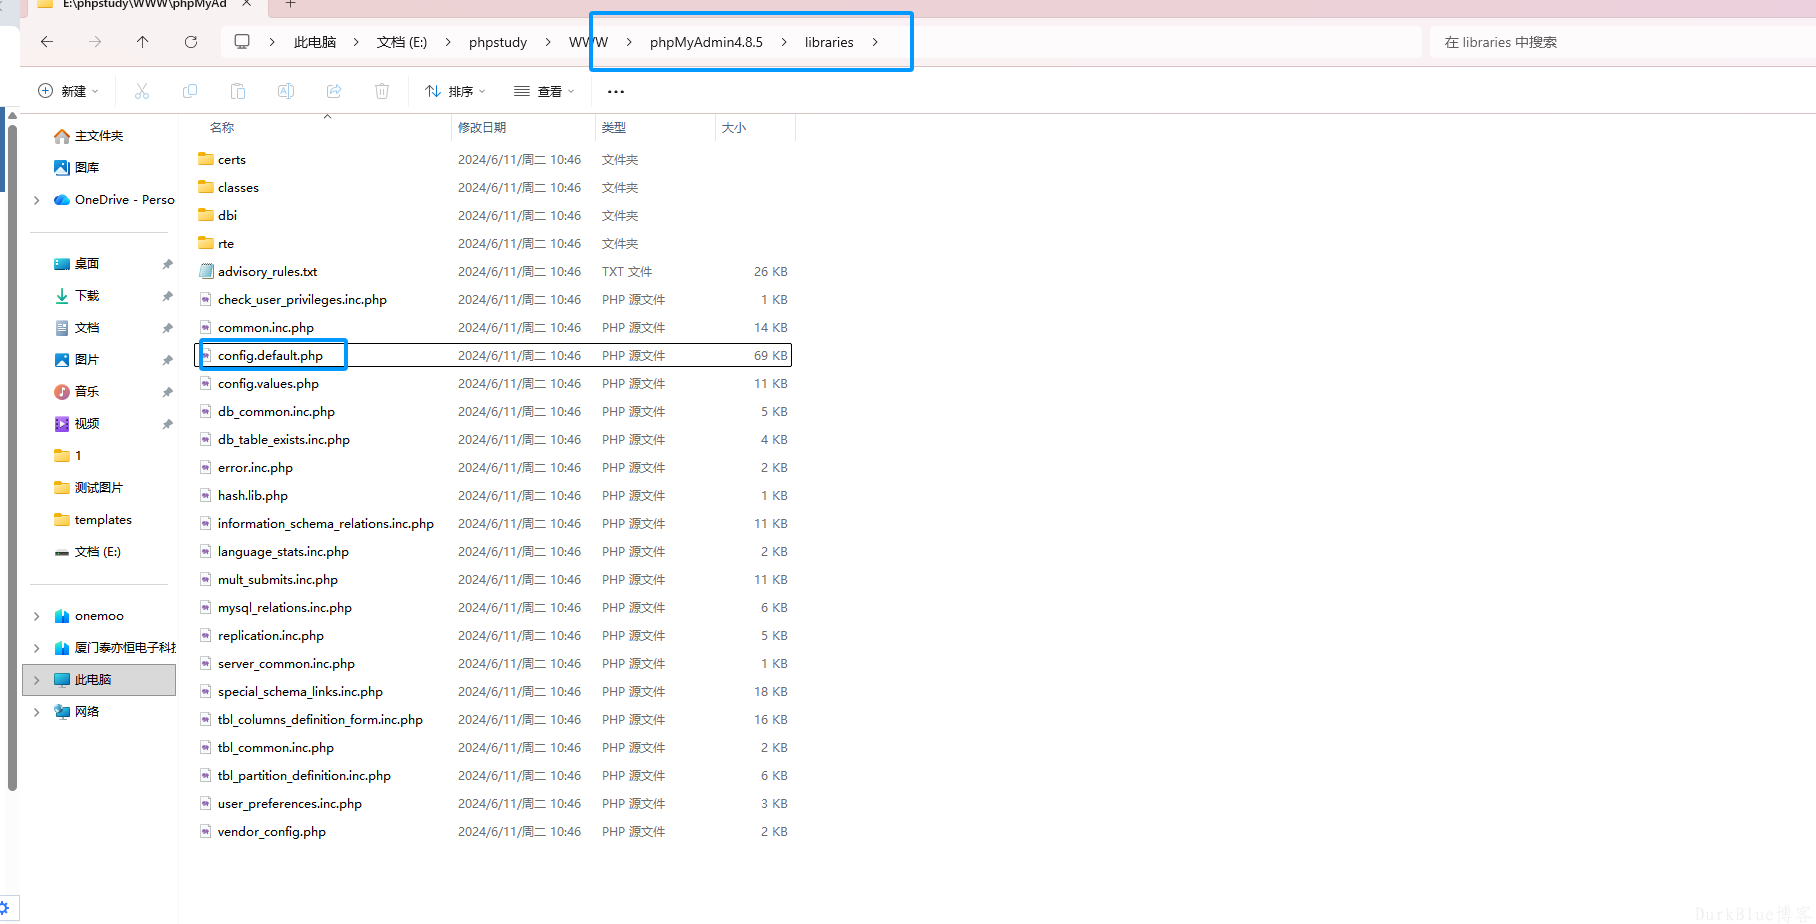Click the Rename icon in toolbar
The image size is (1816, 924).
286,91
